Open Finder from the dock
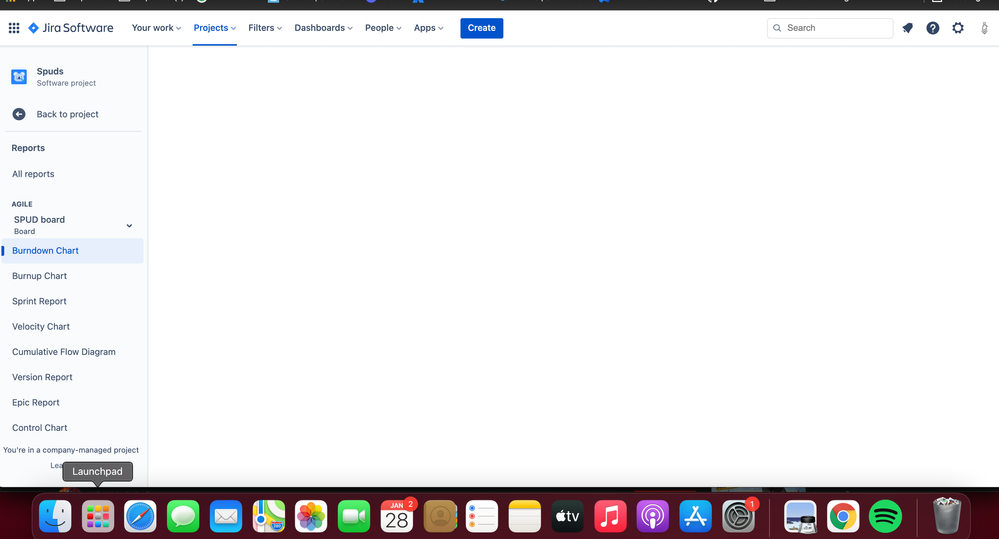Image resolution: width=999 pixels, height=539 pixels. point(55,516)
